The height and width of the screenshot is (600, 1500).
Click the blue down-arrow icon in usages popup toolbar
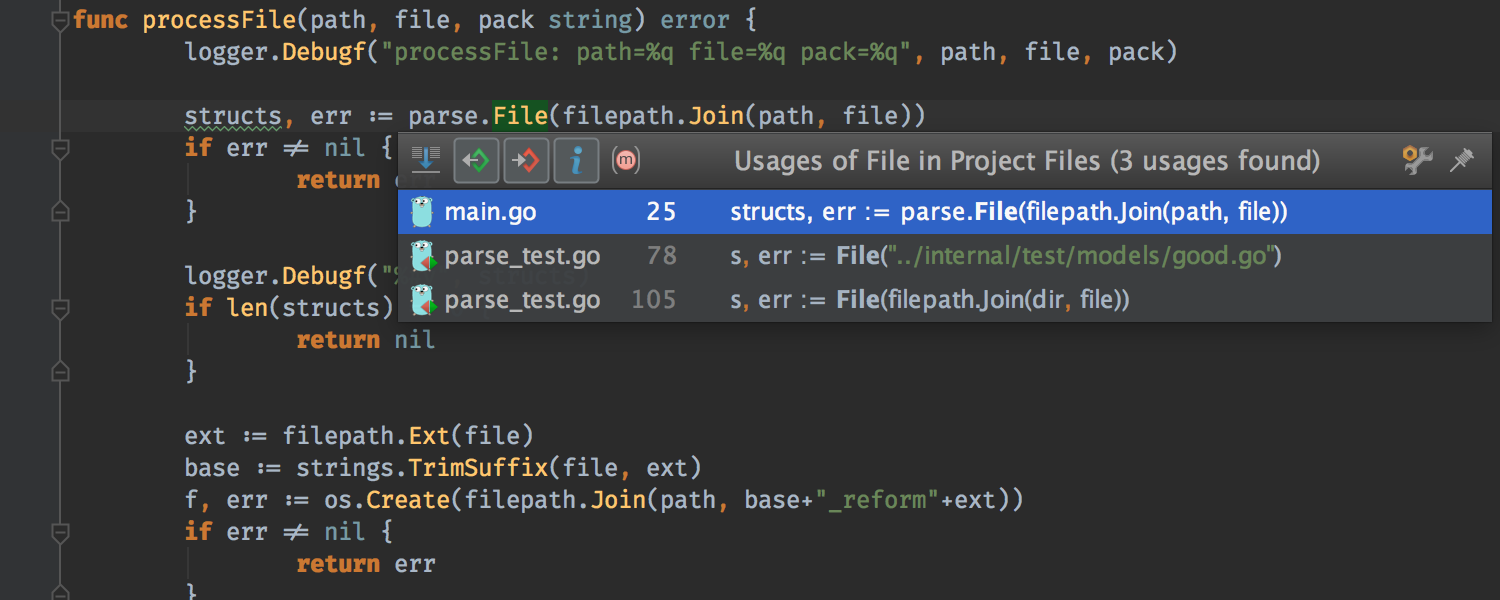427,160
